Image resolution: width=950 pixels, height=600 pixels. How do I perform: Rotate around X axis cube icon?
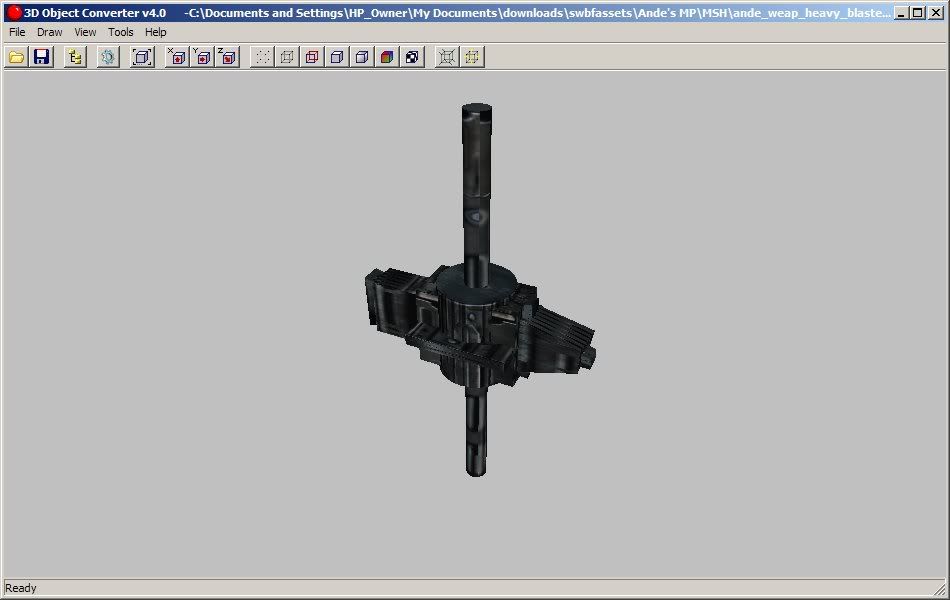(x=177, y=57)
